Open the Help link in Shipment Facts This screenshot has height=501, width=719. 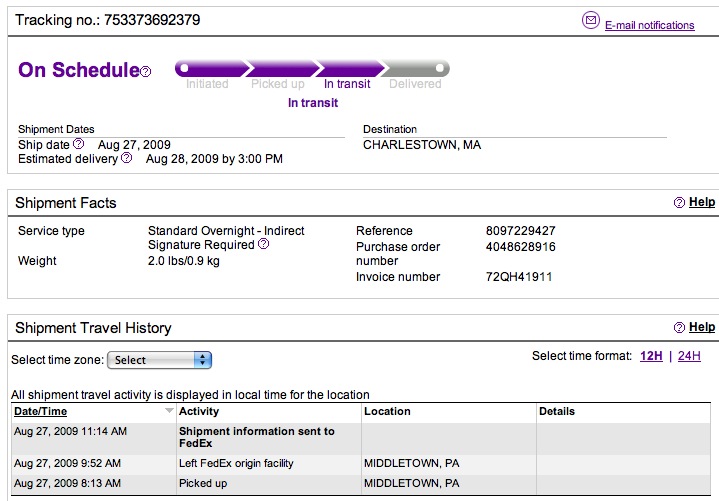tap(702, 202)
